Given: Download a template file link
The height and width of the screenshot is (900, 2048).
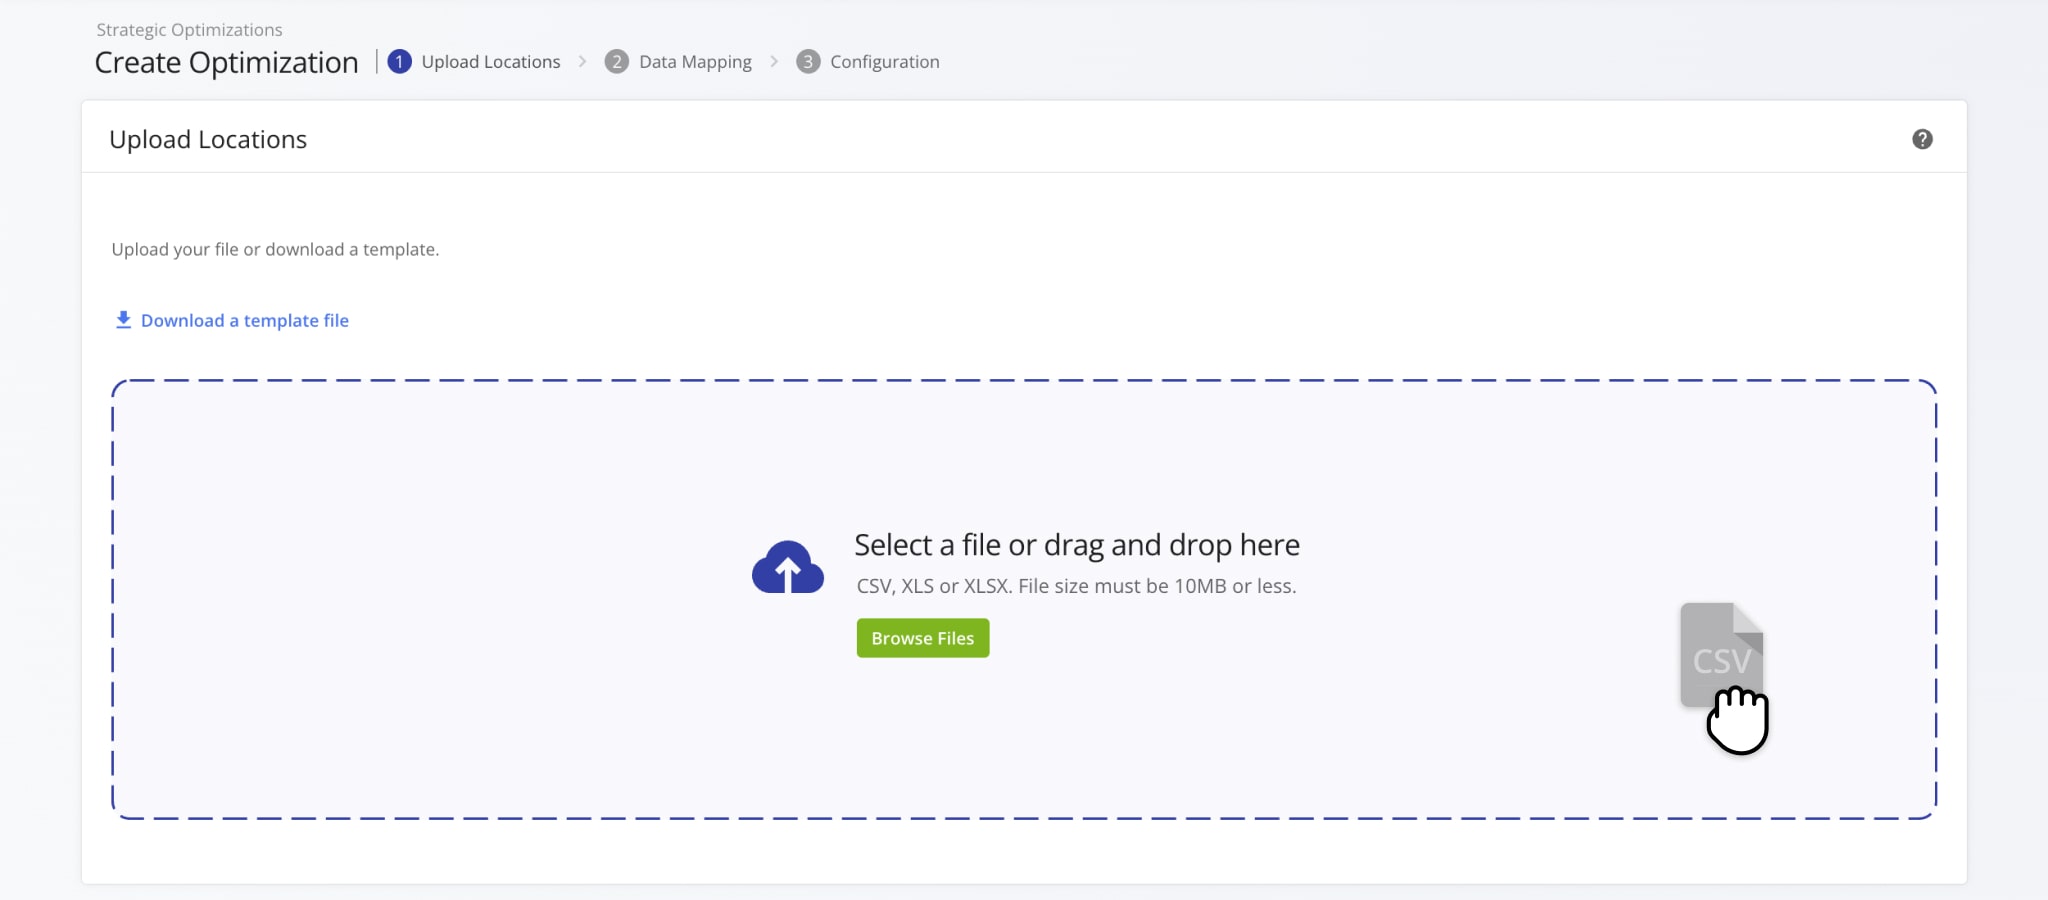Looking at the screenshot, I should click(244, 321).
